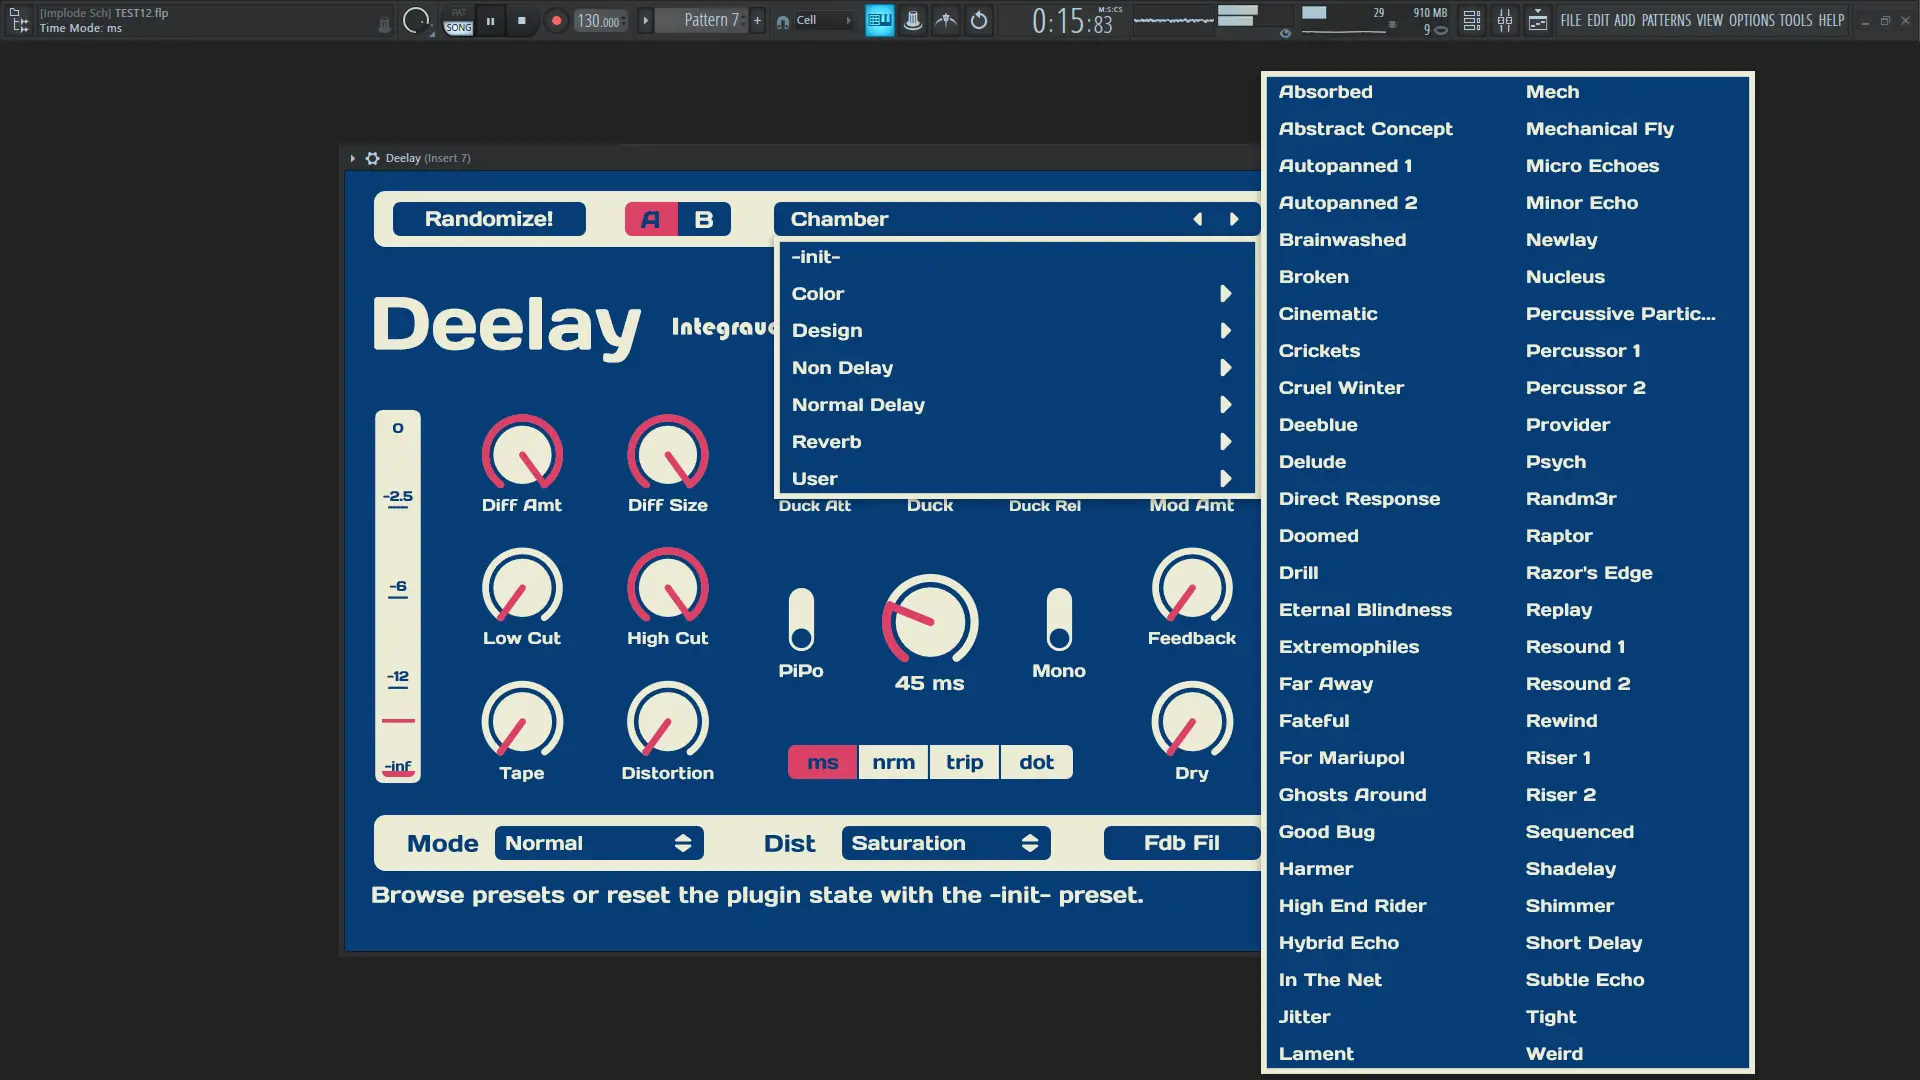Go to next preset with right arrow

click(x=1234, y=219)
